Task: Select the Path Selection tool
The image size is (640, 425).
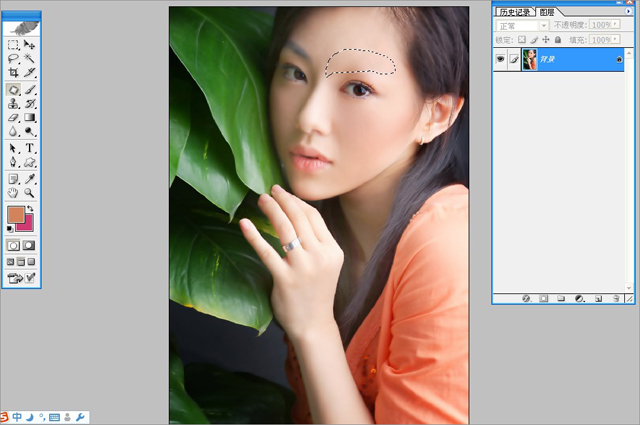Action: click(13, 148)
